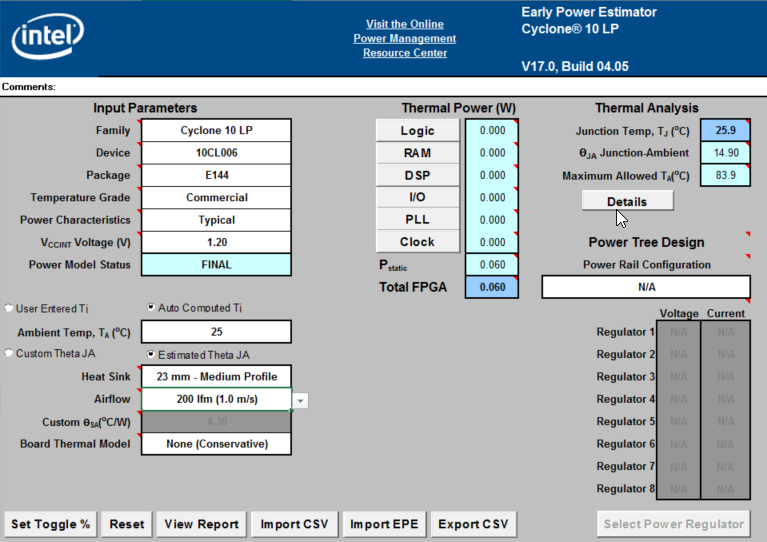Select Power Characteristics Typical cell

point(216,220)
